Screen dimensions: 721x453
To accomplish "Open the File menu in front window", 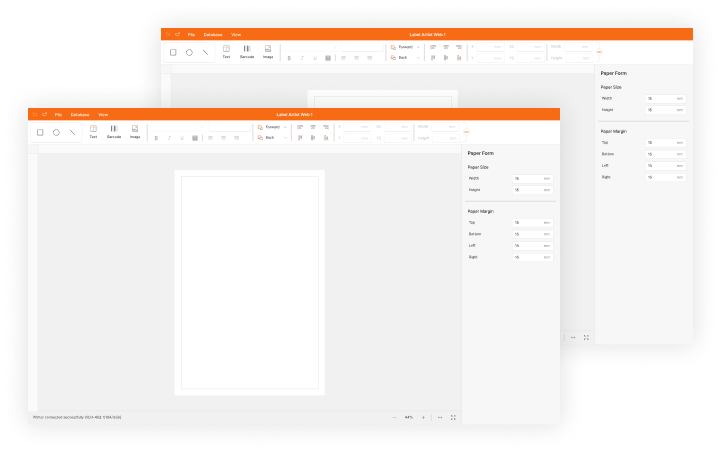I will click(58, 115).
